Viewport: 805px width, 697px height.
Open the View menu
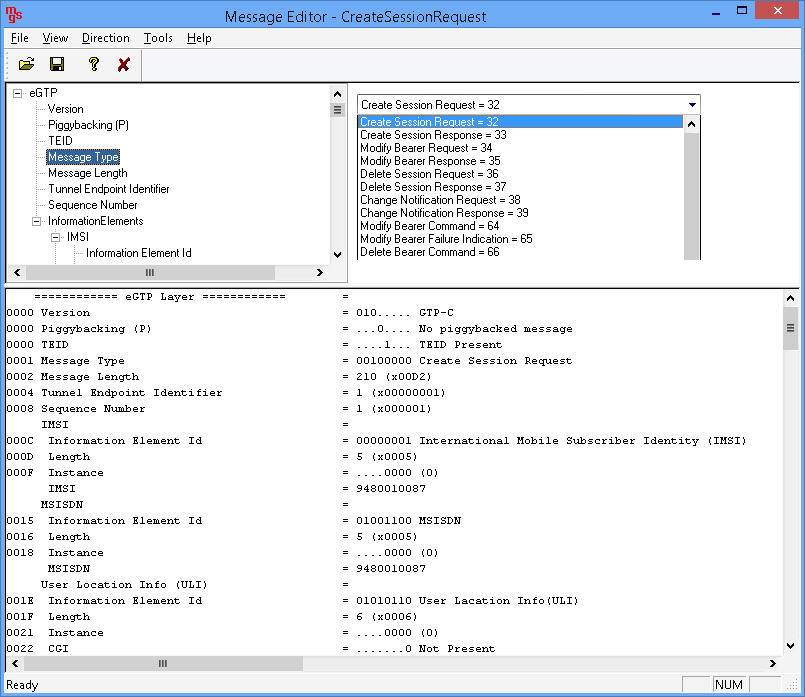pyautogui.click(x=55, y=38)
